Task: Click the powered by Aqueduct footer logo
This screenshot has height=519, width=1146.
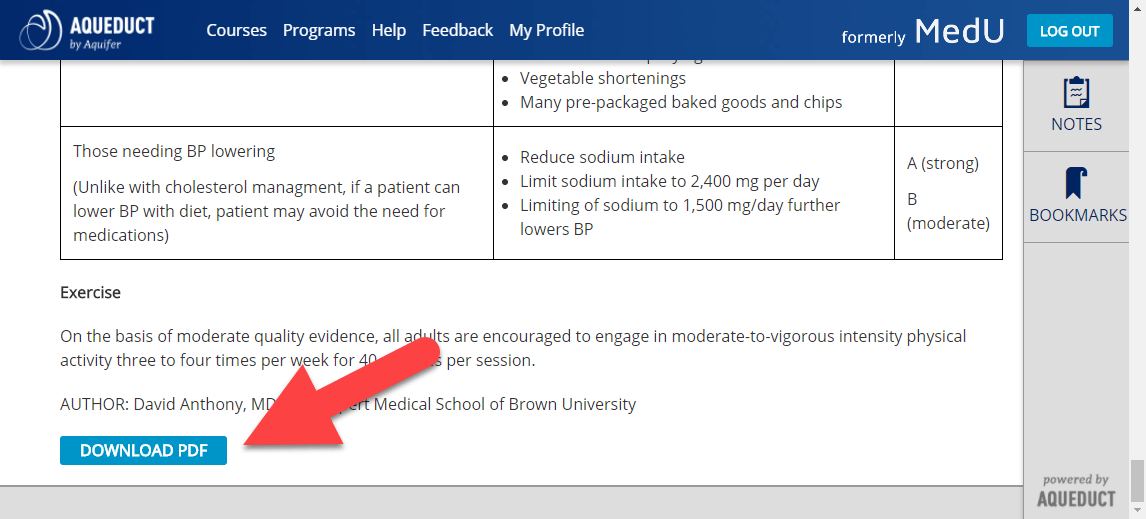Action: click(x=1076, y=490)
